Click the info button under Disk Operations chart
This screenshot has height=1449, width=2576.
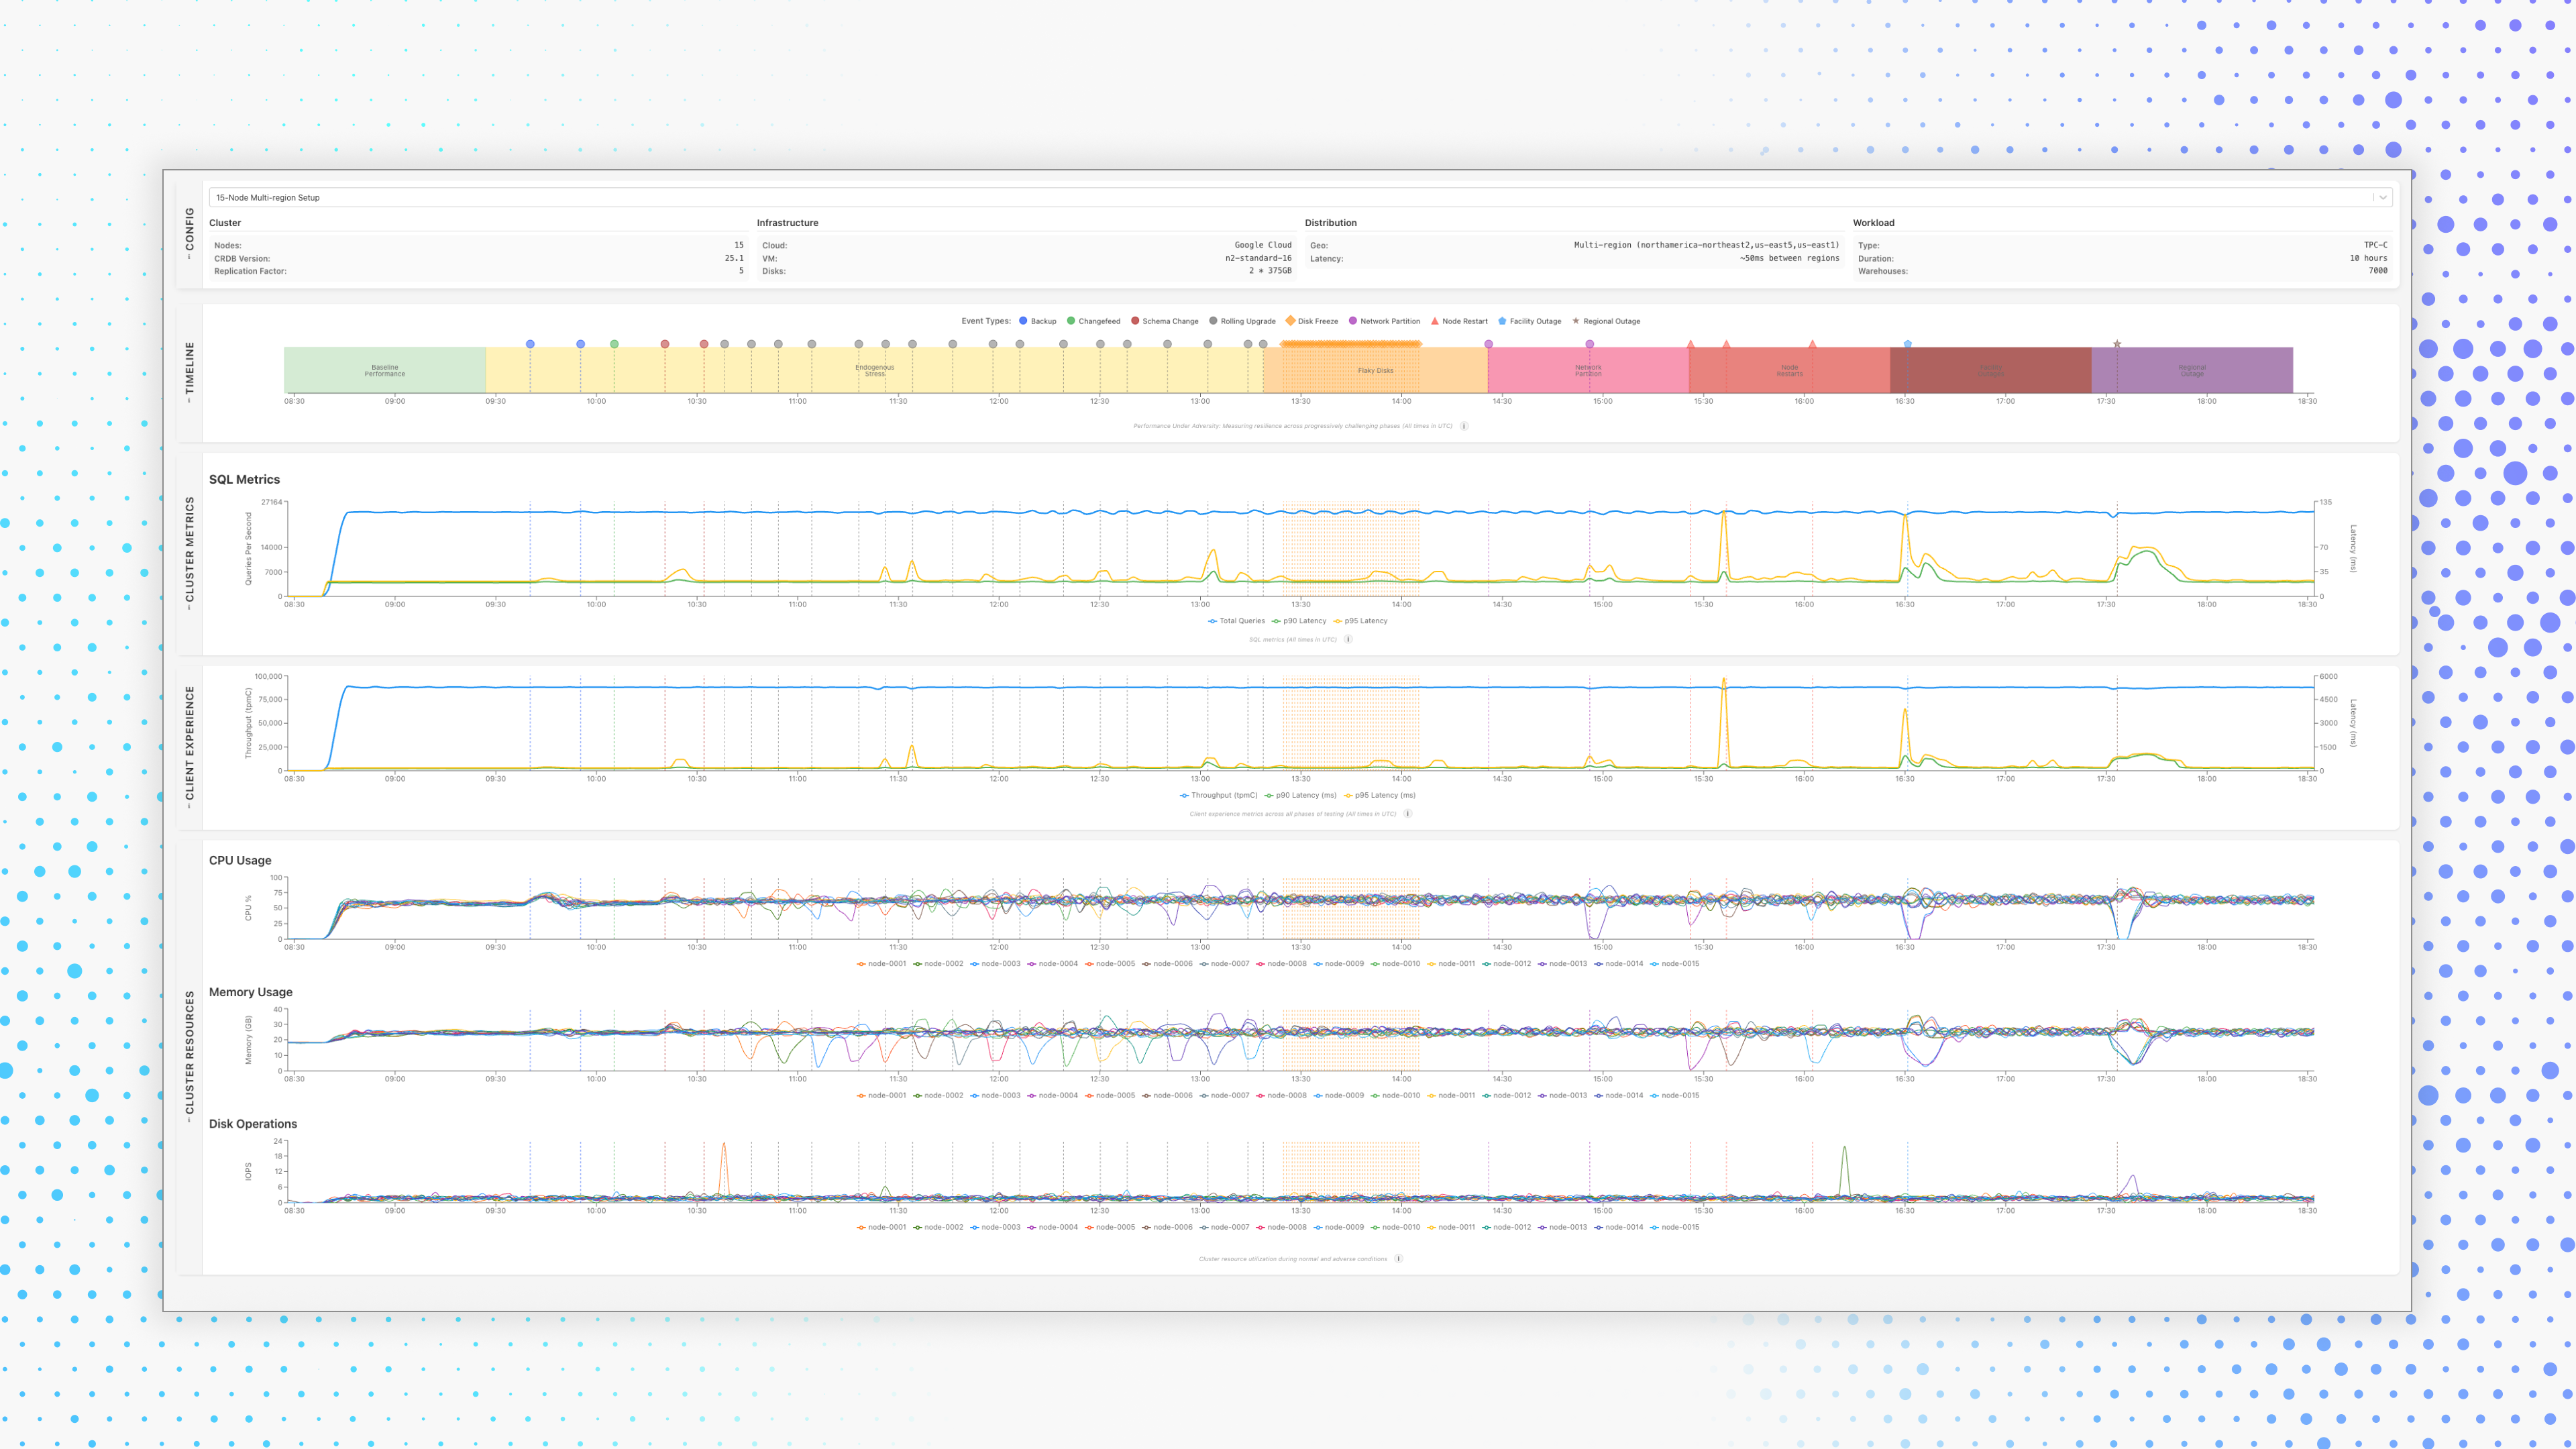[x=1398, y=1258]
